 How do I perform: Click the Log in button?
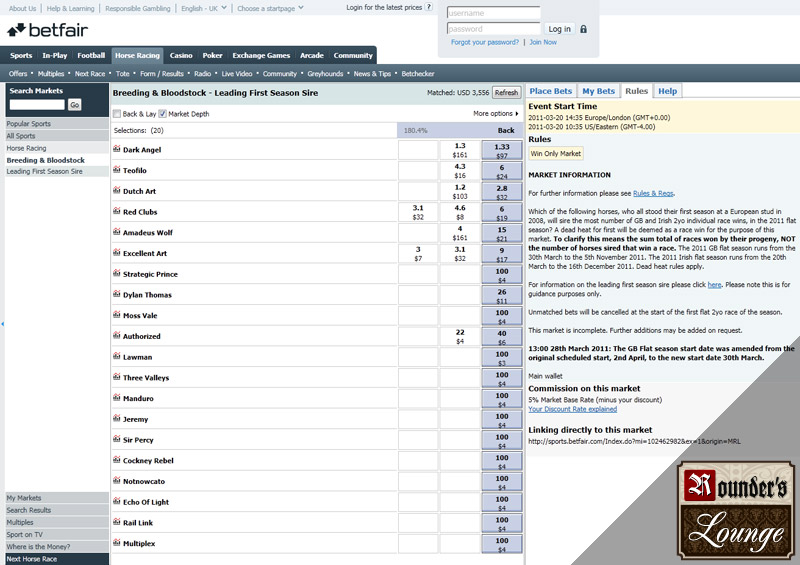pyautogui.click(x=559, y=29)
